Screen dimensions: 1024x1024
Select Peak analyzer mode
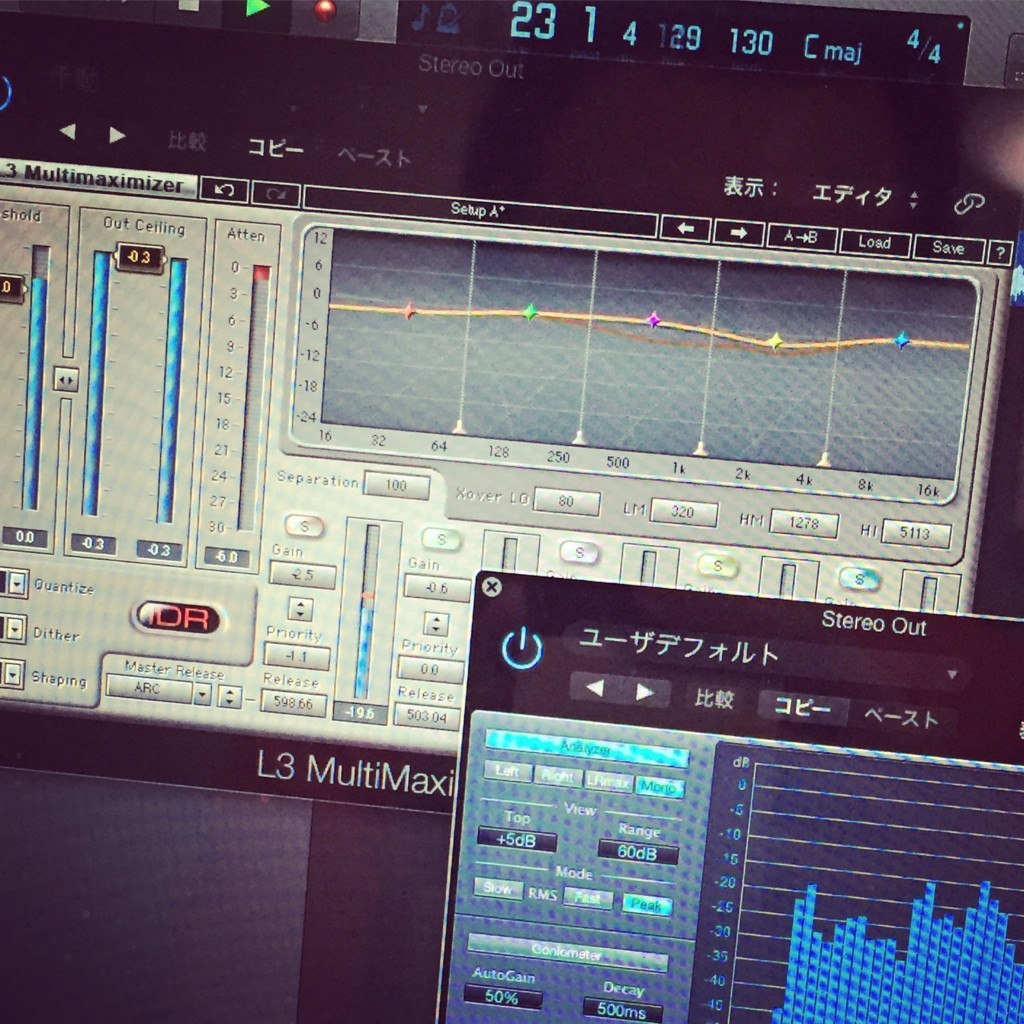pyautogui.click(x=647, y=904)
